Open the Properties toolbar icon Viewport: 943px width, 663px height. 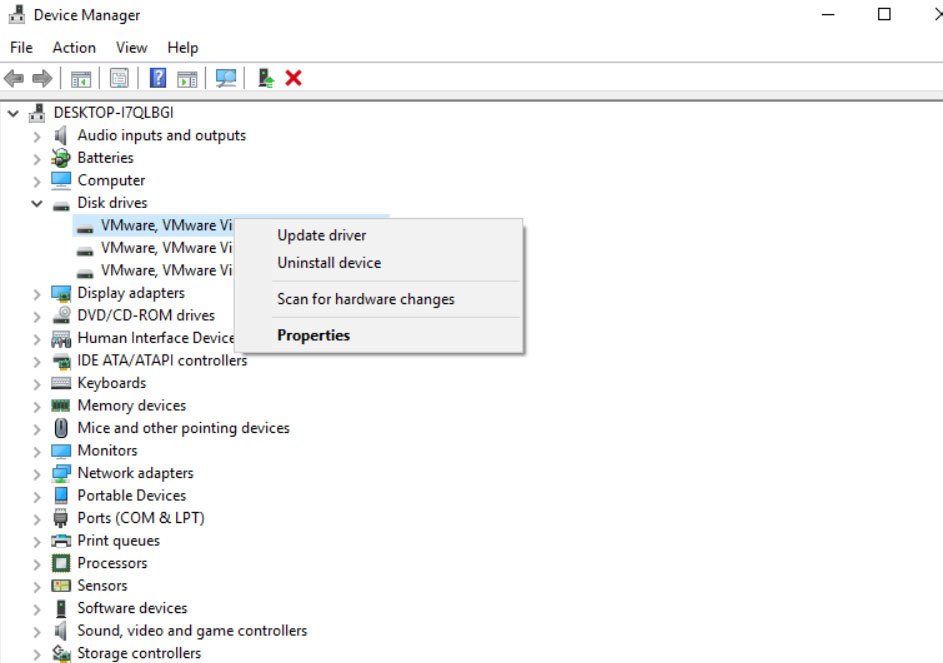tap(119, 78)
